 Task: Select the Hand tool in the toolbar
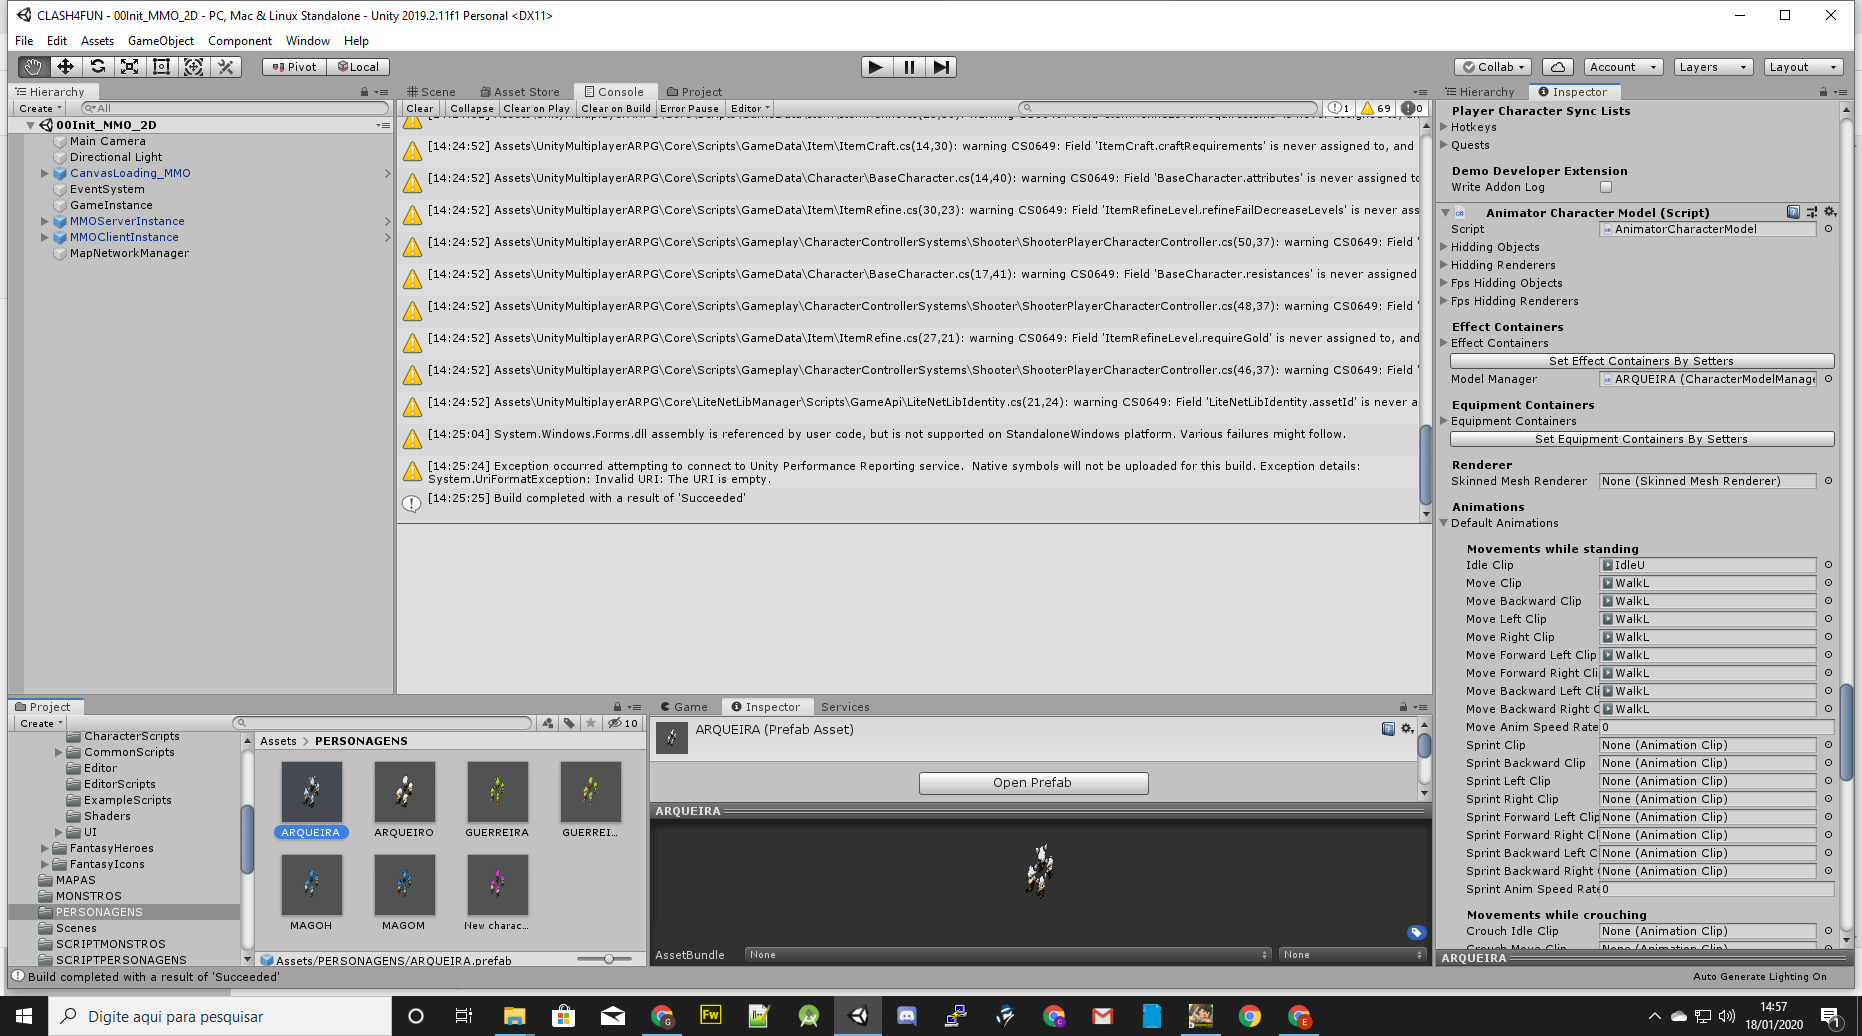[x=32, y=66]
